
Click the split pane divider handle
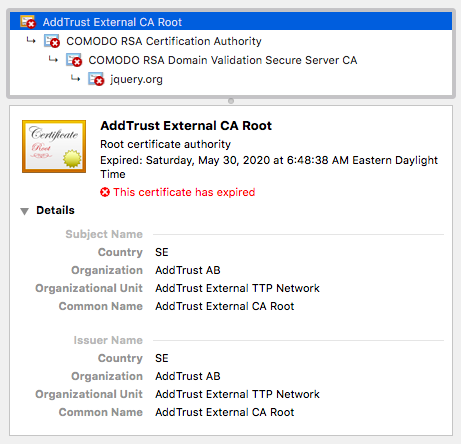click(231, 101)
